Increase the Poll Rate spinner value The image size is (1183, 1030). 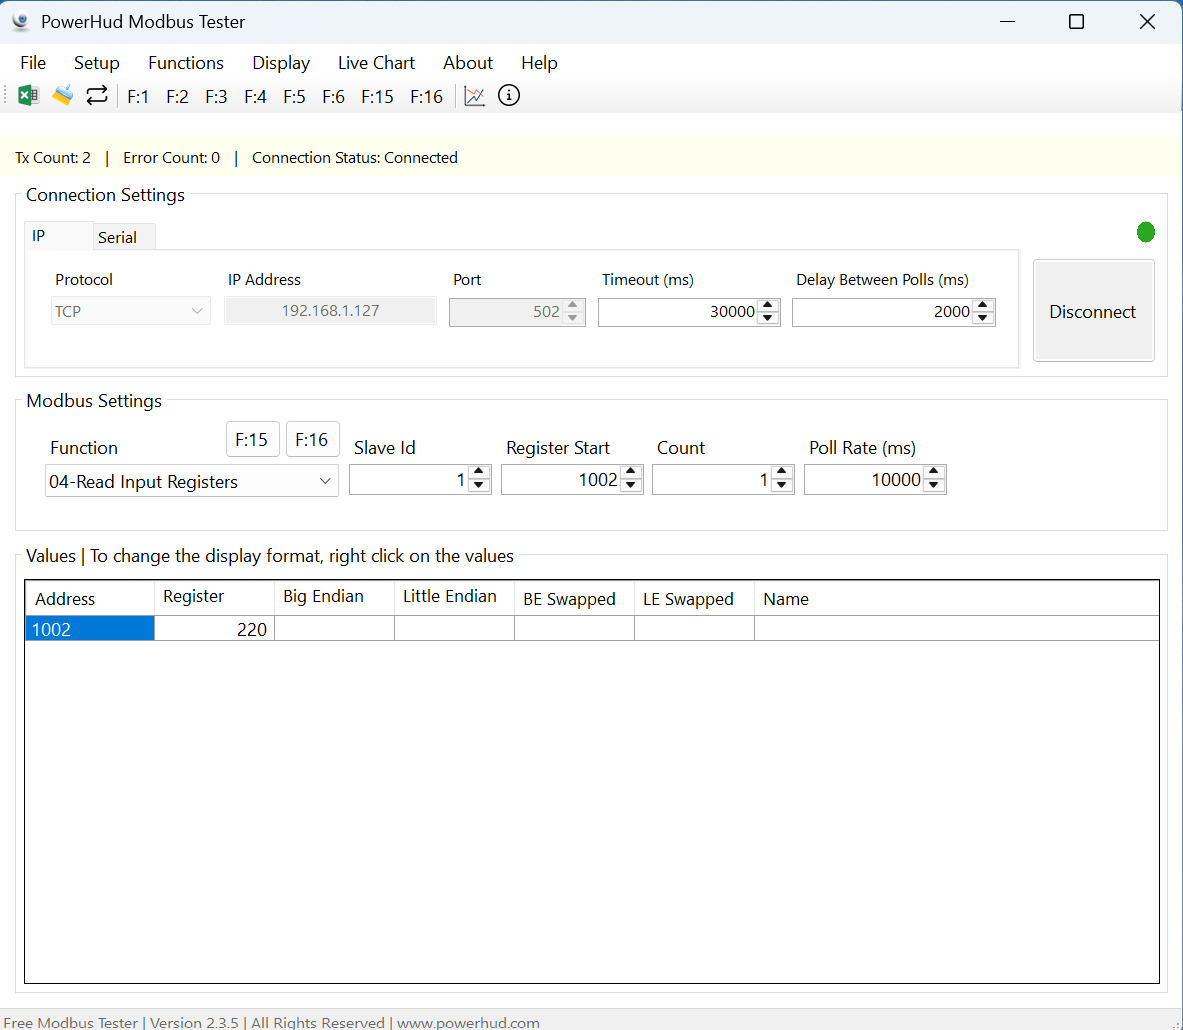point(934,474)
